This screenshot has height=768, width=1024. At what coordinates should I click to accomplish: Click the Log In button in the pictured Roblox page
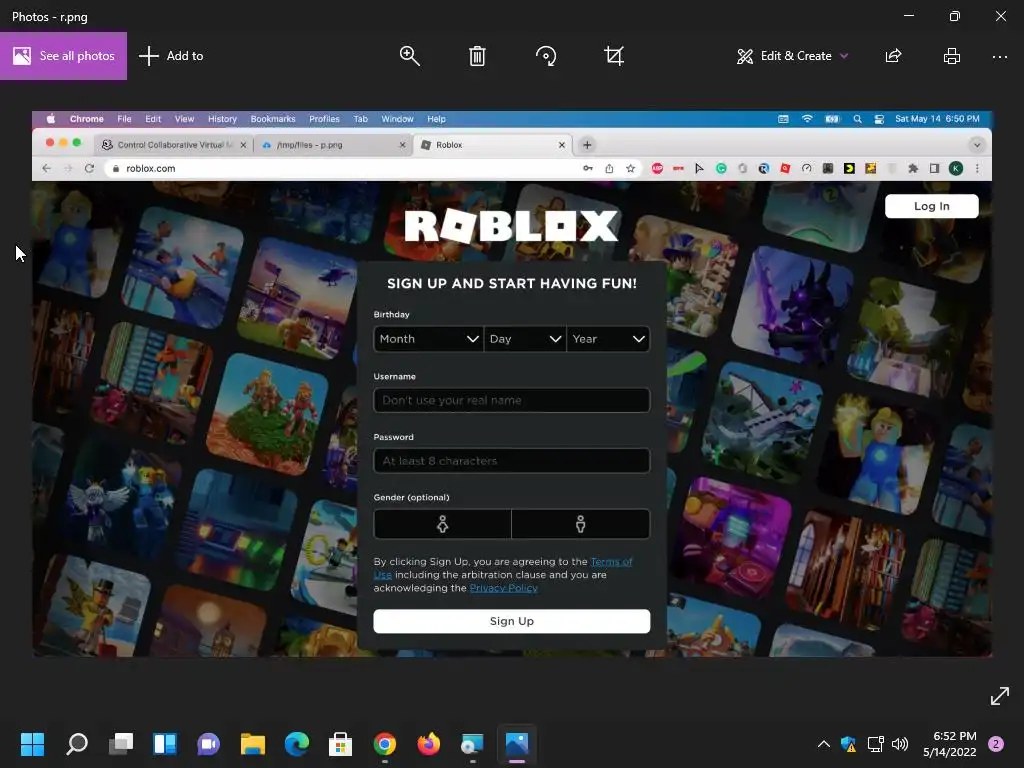(931, 206)
